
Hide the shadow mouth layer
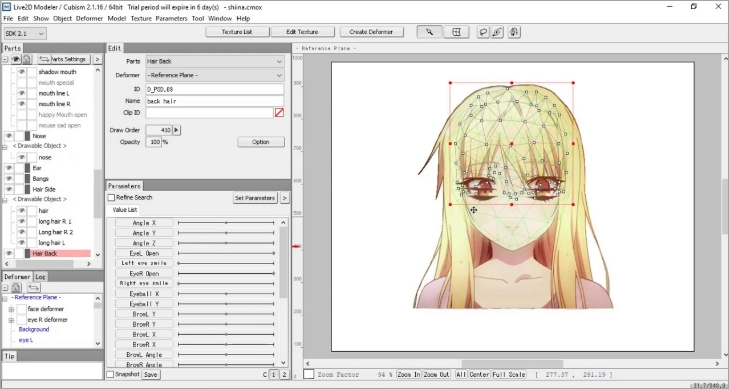click(21, 72)
